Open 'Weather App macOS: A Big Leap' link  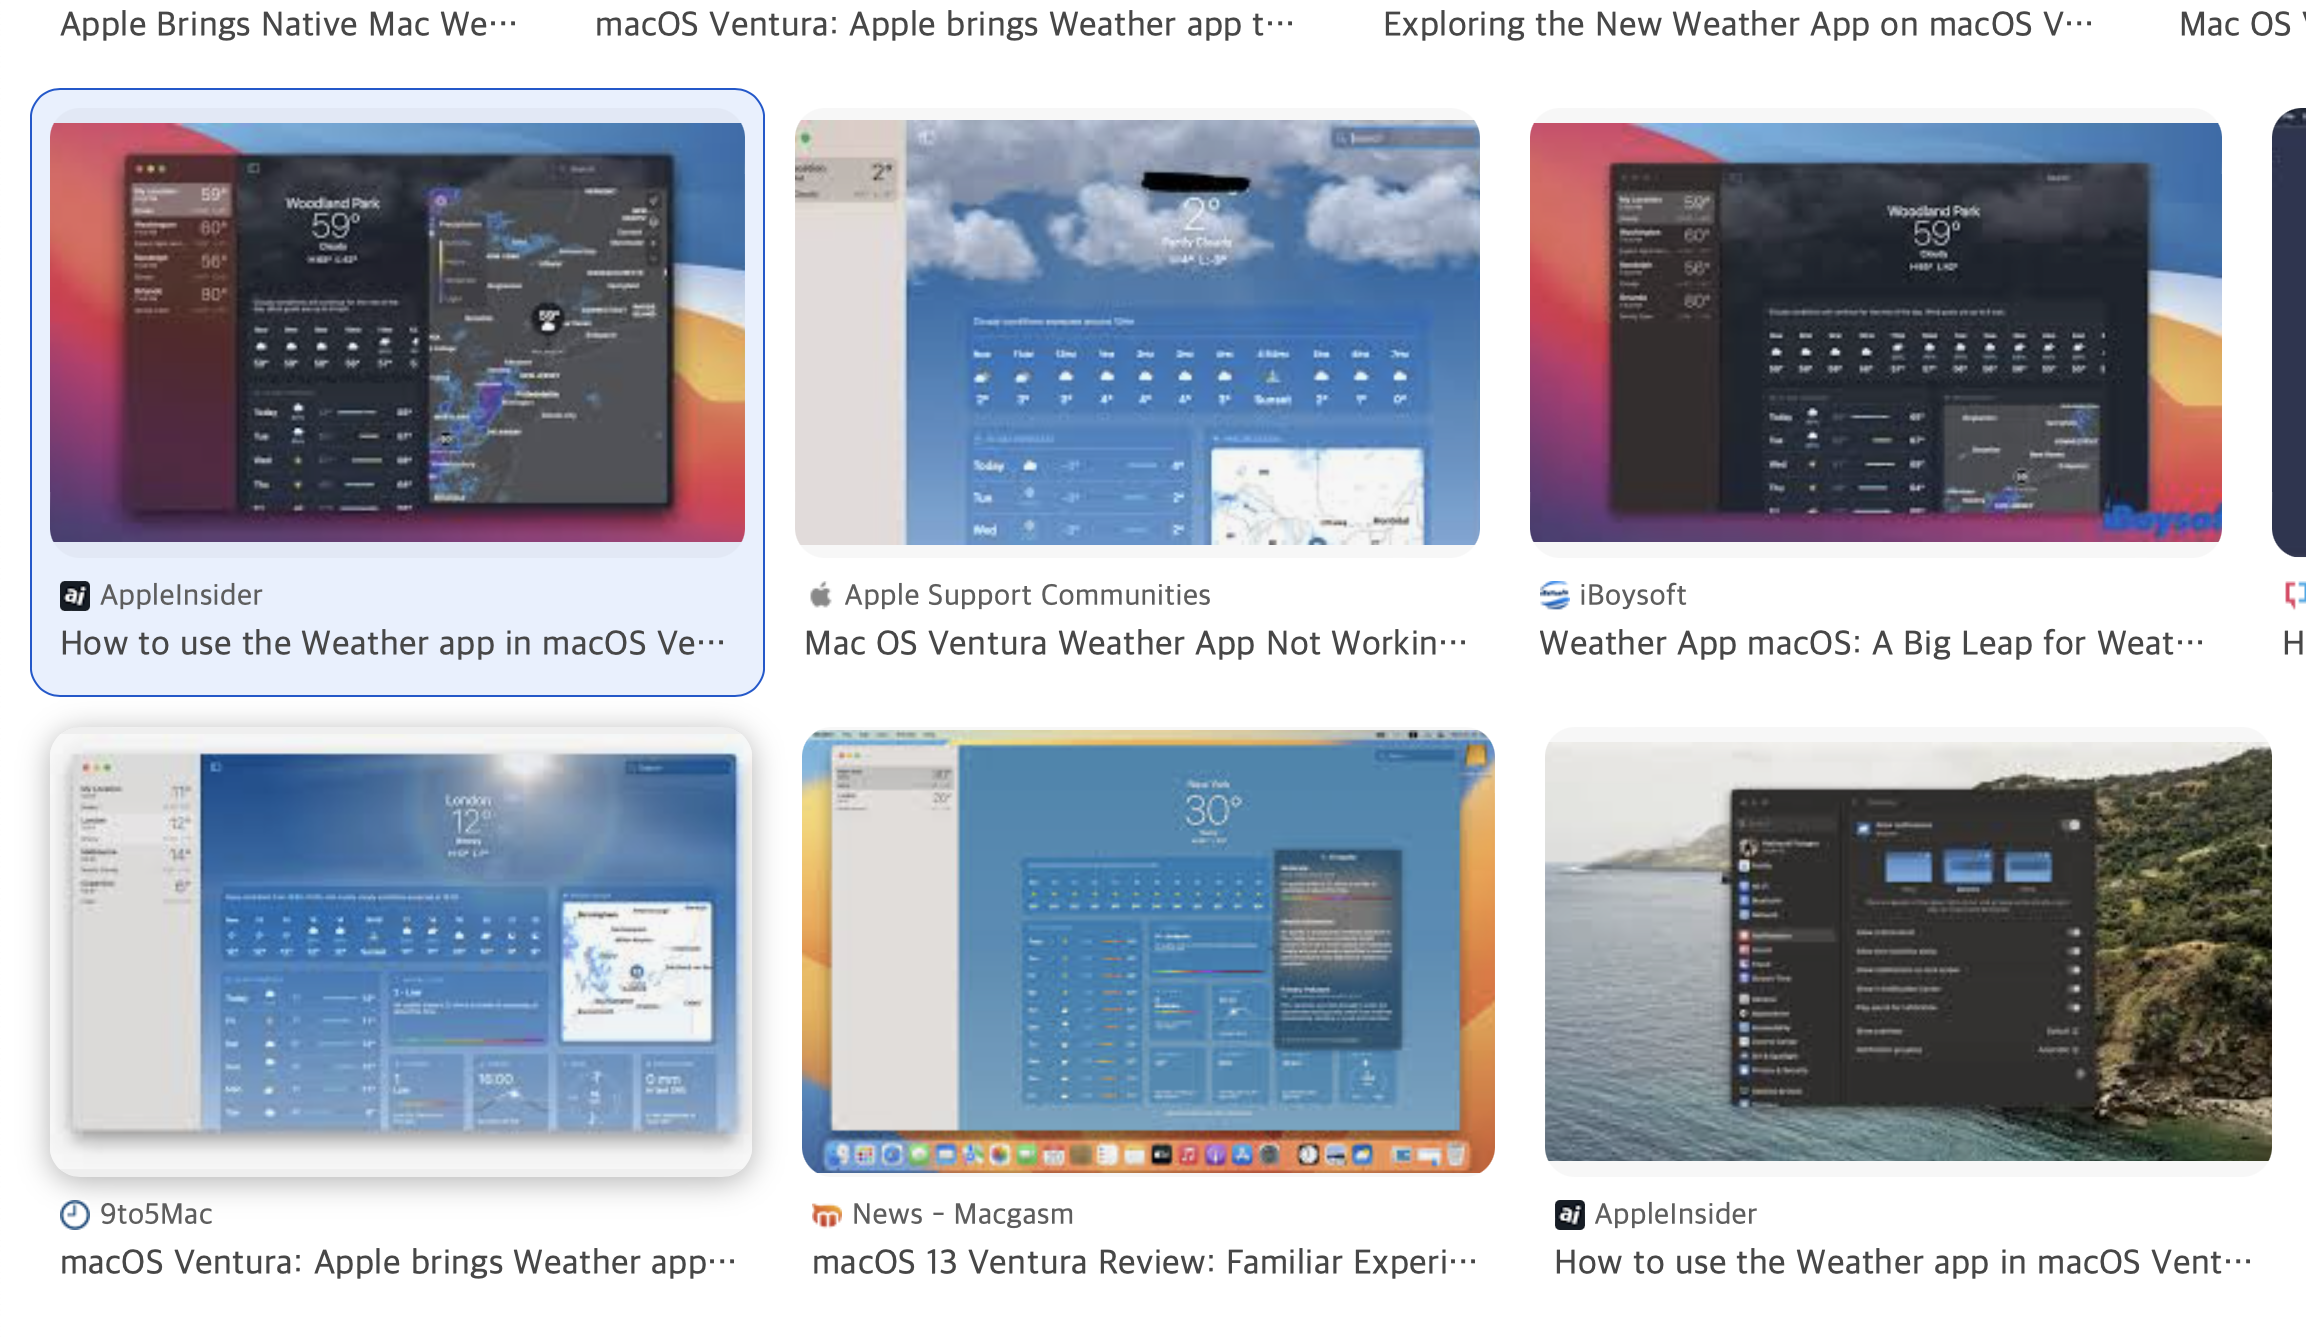pos(1870,644)
